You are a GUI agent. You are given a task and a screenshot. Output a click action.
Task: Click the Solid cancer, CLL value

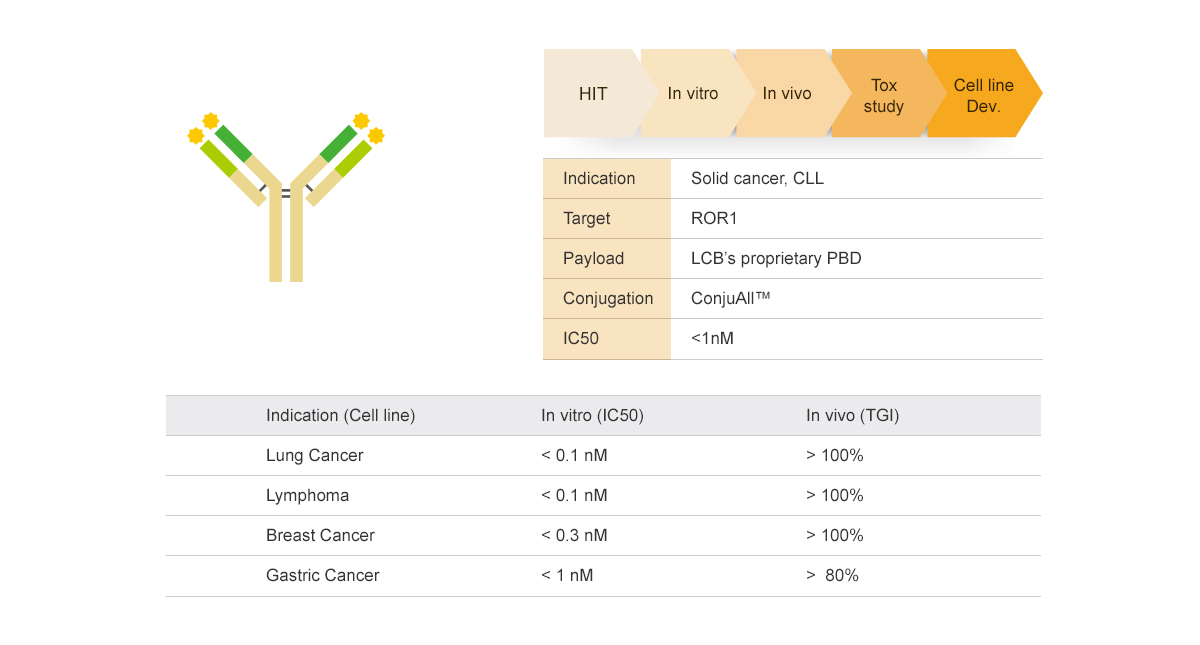[757, 179]
